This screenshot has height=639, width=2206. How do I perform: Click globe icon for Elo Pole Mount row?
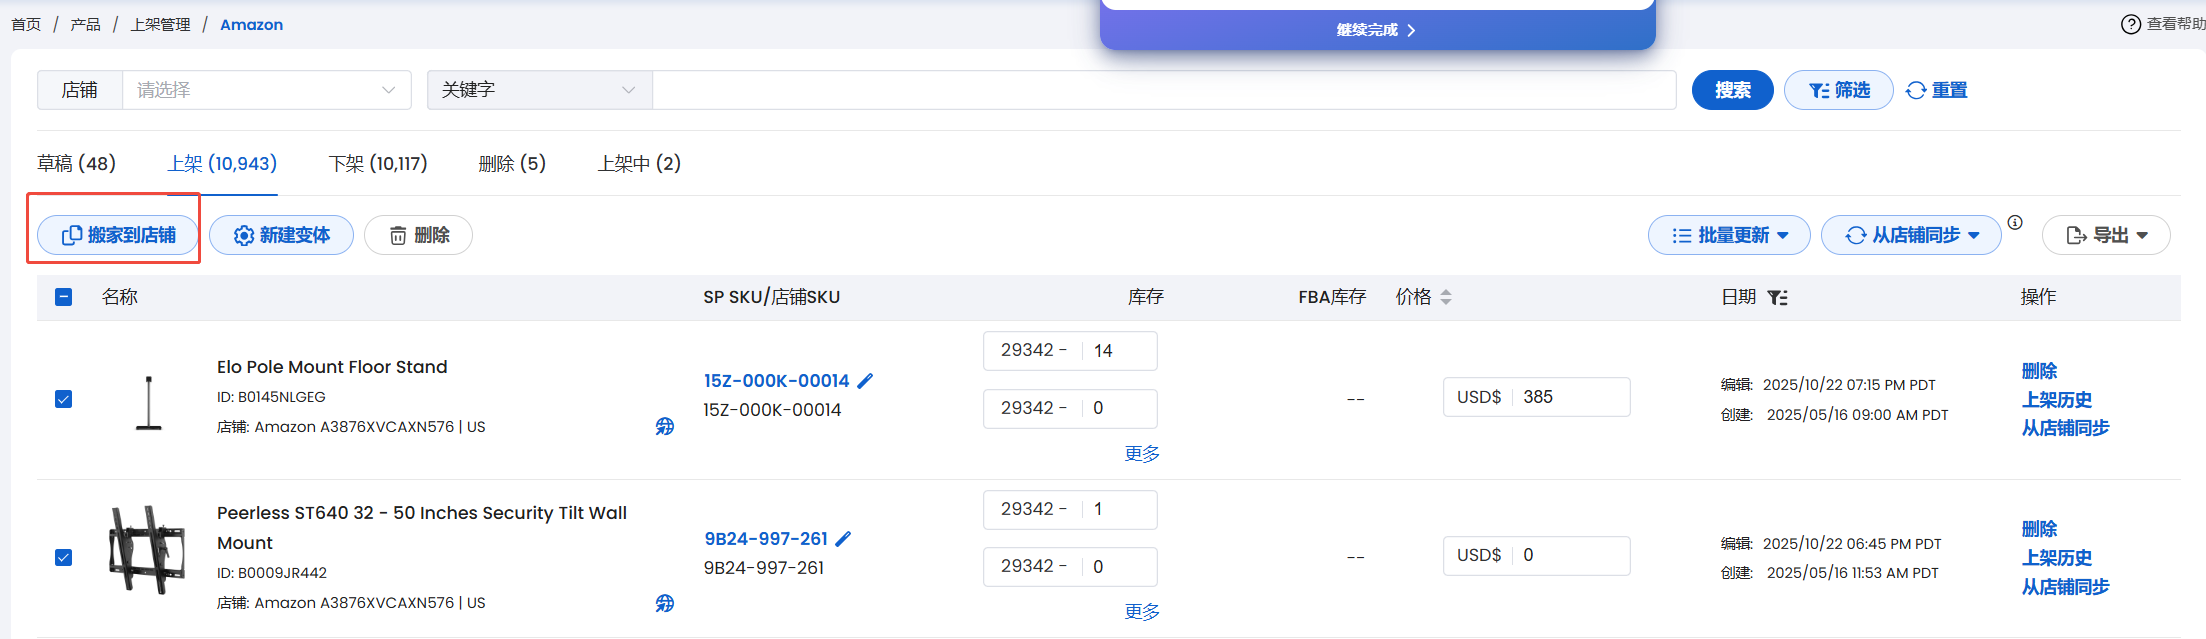pos(665,427)
